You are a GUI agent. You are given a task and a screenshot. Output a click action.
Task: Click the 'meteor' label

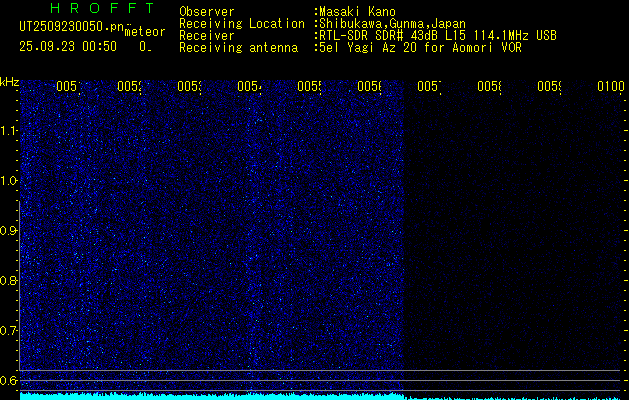145,32
